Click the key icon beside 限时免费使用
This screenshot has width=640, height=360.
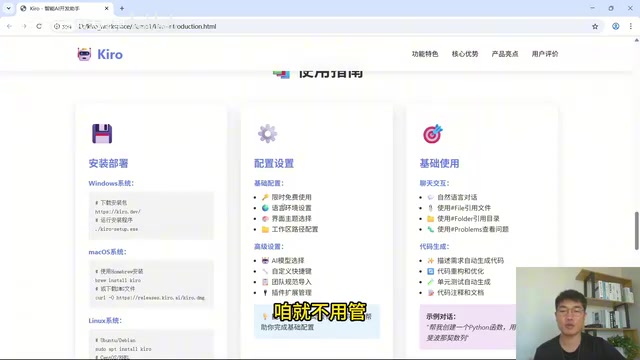coord(265,197)
